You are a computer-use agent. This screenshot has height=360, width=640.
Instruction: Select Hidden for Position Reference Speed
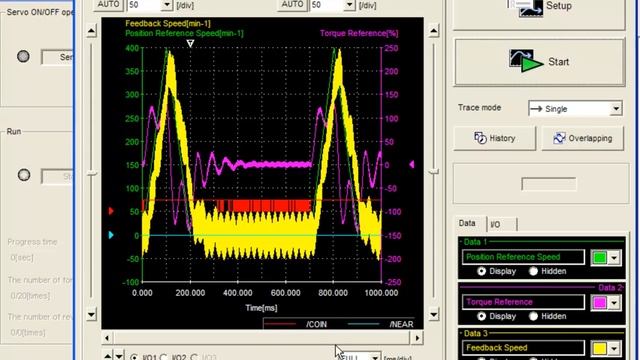(533, 271)
